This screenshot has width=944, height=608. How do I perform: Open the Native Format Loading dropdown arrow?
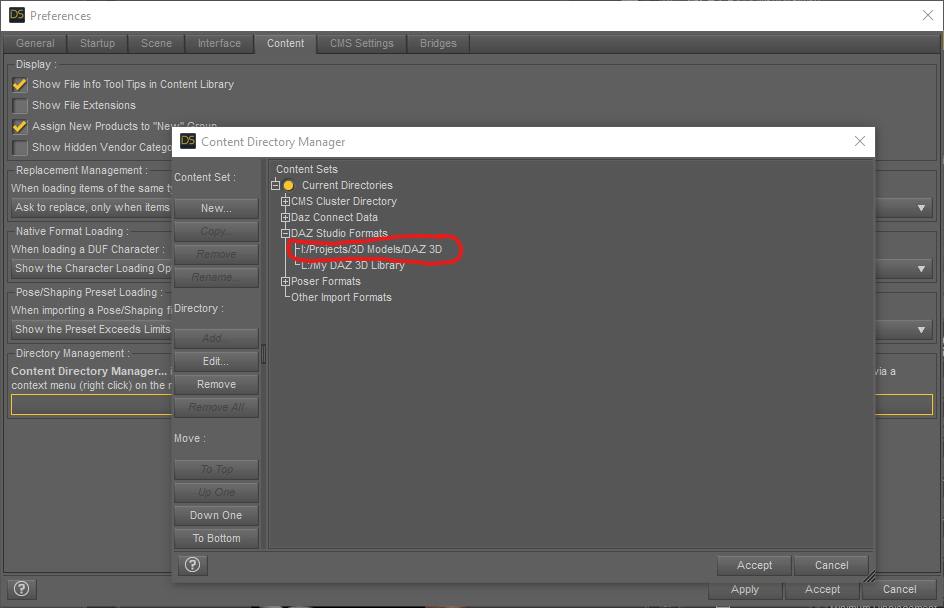click(x=921, y=268)
